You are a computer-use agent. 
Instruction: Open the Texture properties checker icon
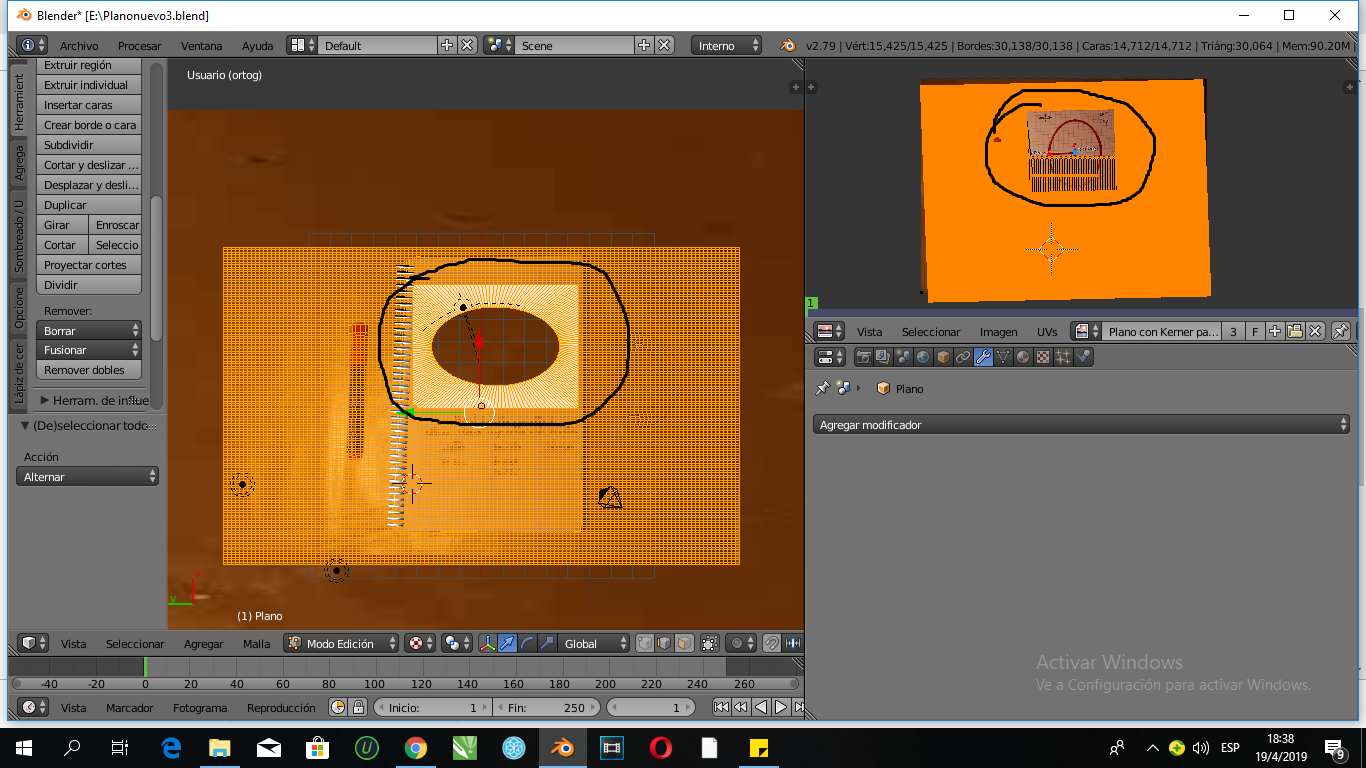tap(1043, 357)
